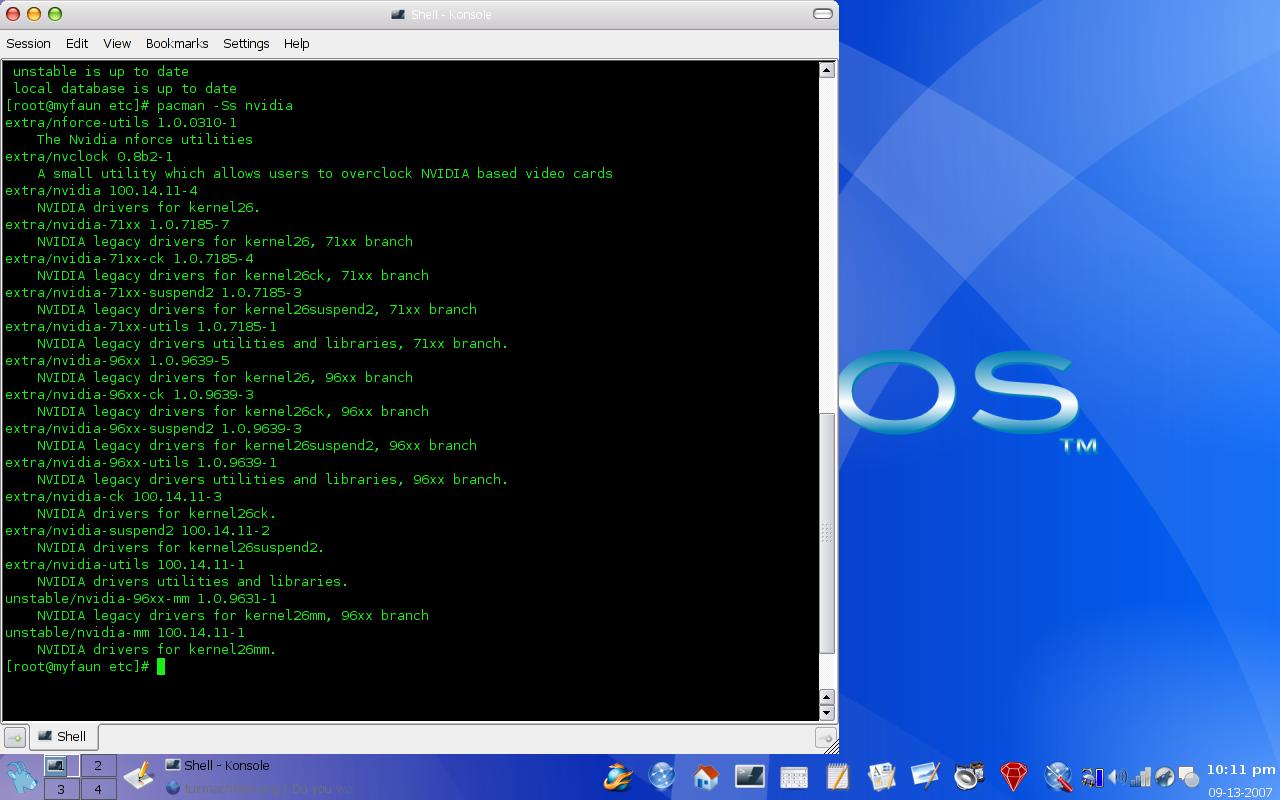The width and height of the screenshot is (1280, 800).
Task: Open the calendar icon in the panel
Action: coord(794,777)
